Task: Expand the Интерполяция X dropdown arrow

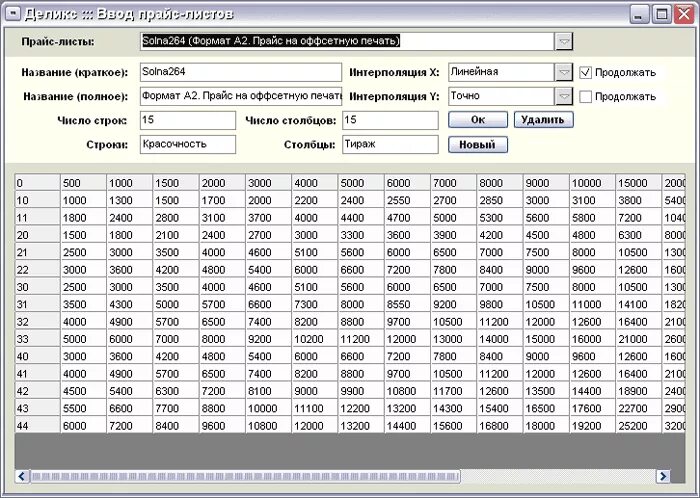Action: click(x=564, y=72)
